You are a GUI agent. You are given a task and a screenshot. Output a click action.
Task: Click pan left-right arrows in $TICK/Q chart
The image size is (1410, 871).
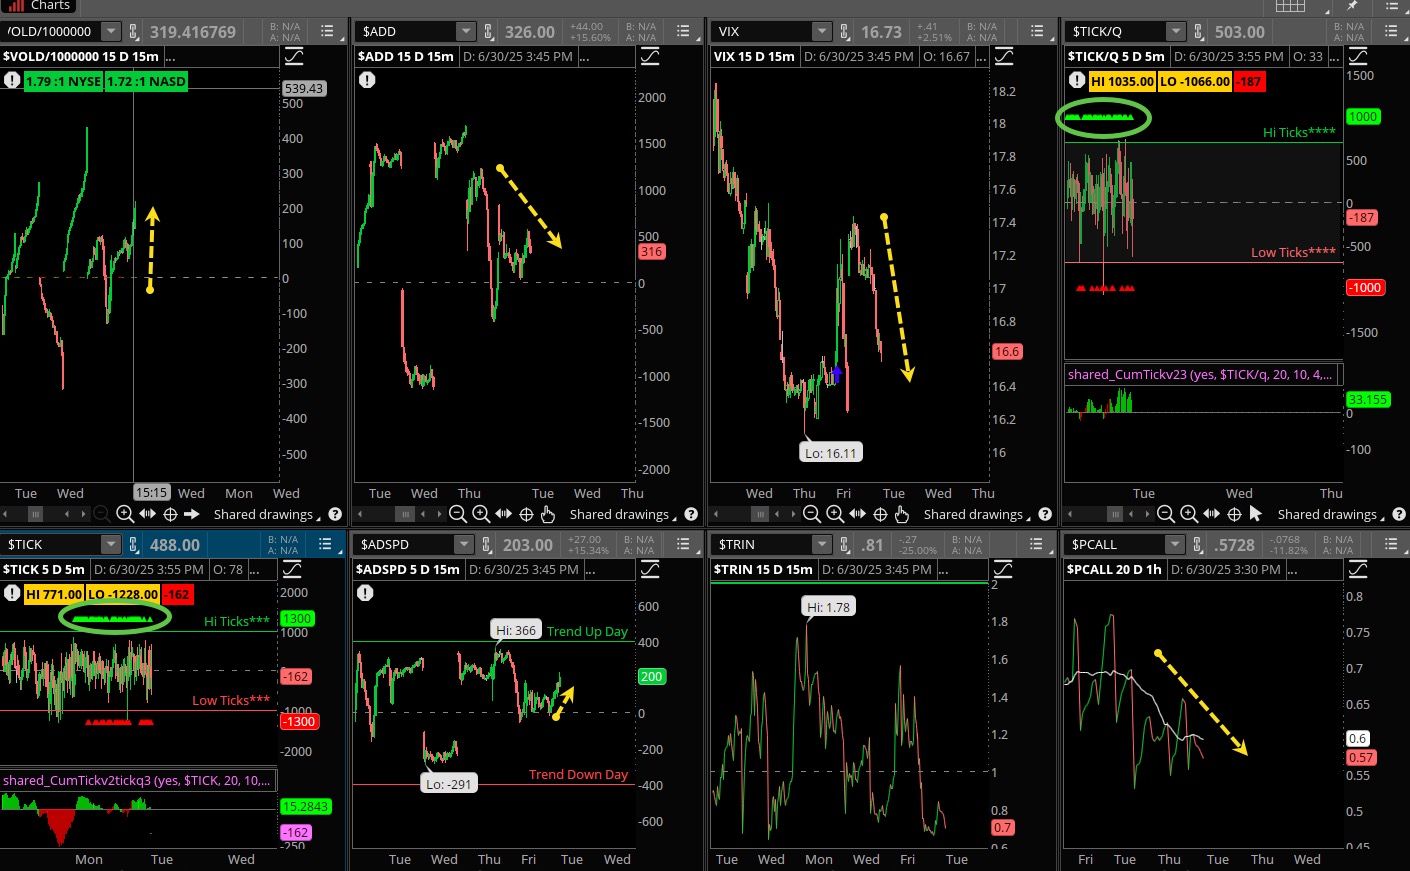click(1211, 514)
